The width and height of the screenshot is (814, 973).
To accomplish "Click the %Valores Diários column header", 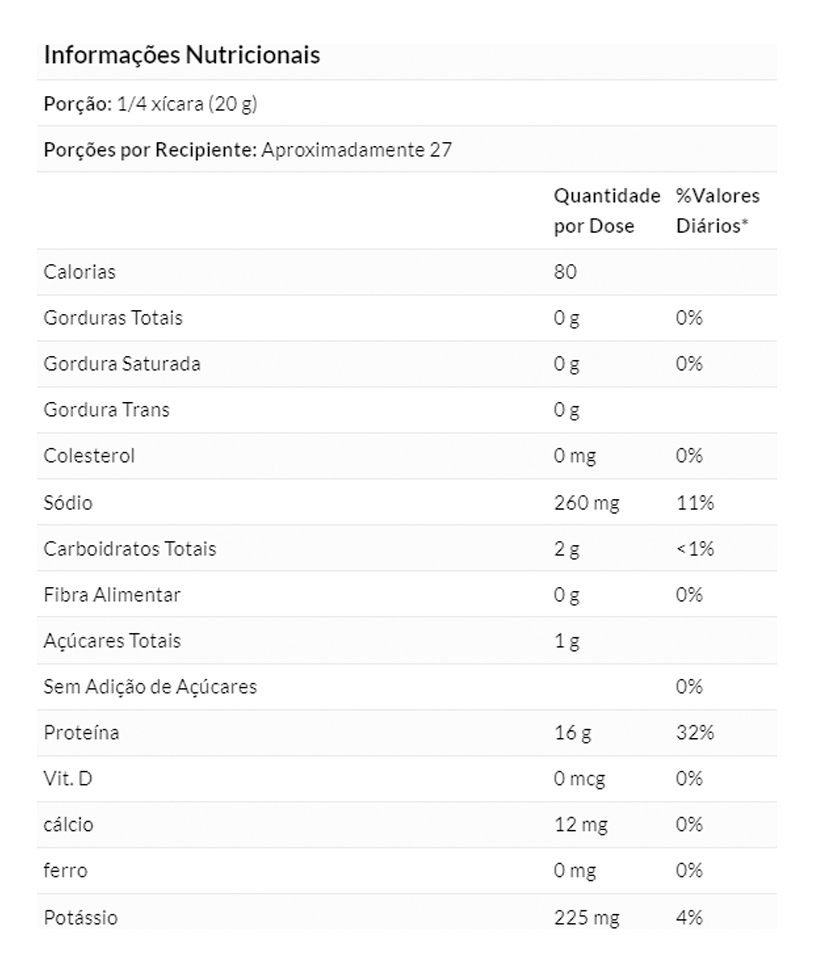I will [717, 210].
